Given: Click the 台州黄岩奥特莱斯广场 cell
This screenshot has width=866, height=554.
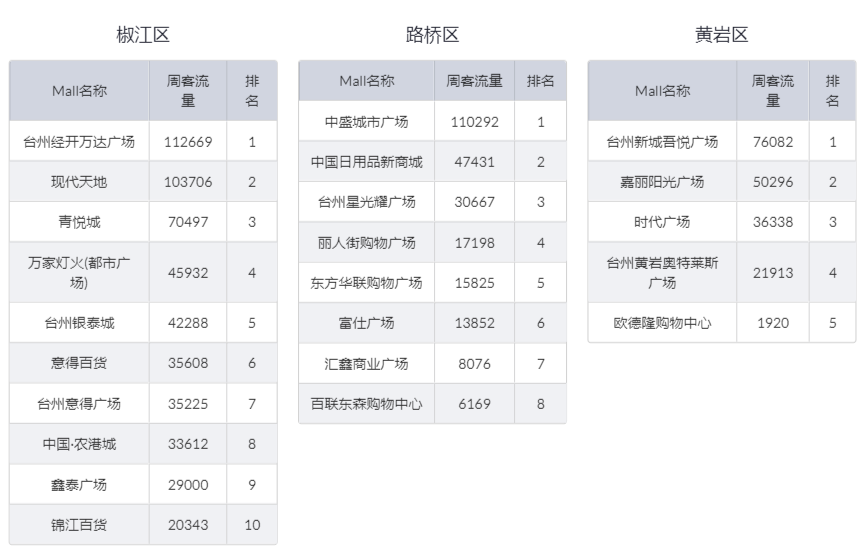Looking at the screenshot, I should (662, 272).
